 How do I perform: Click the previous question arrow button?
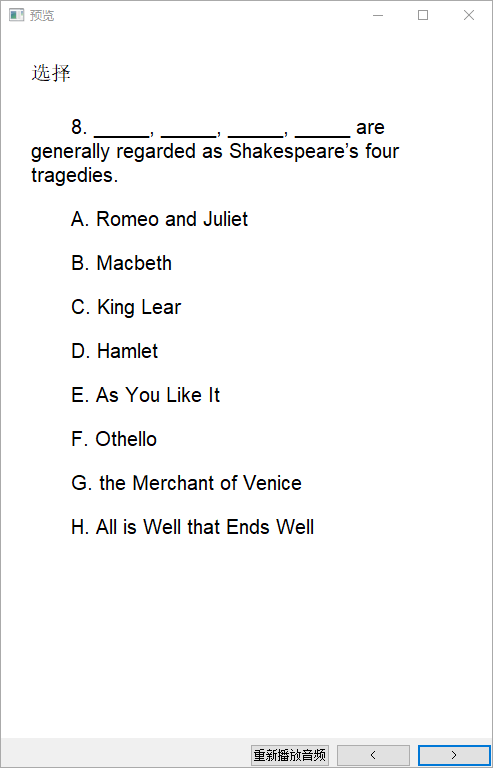pos(373,755)
